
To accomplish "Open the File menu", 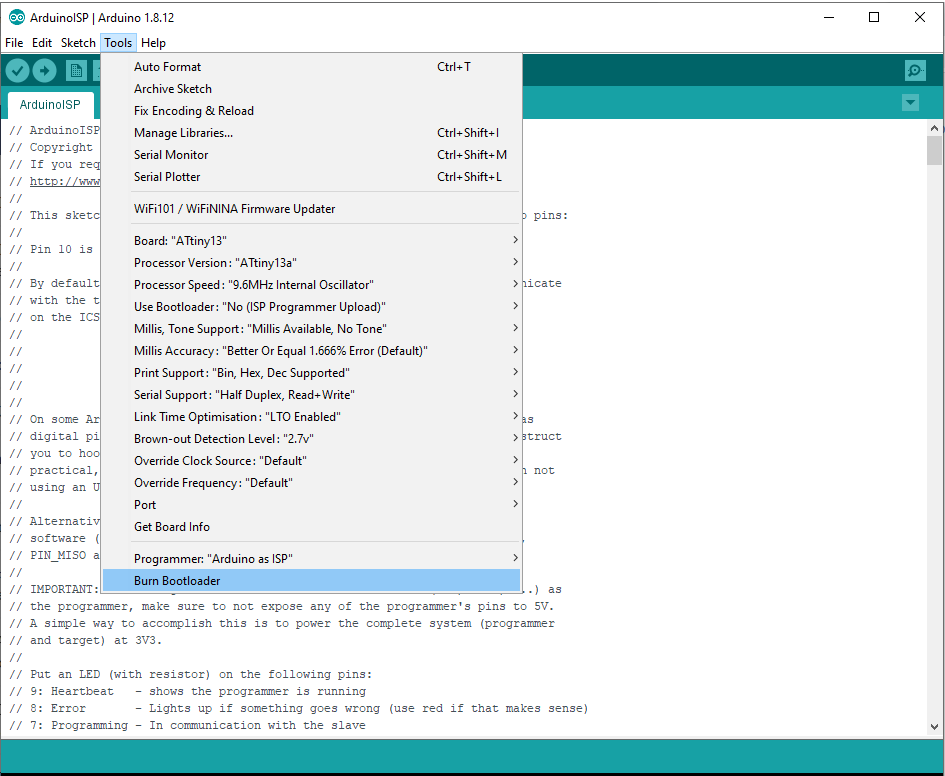I will point(14,43).
